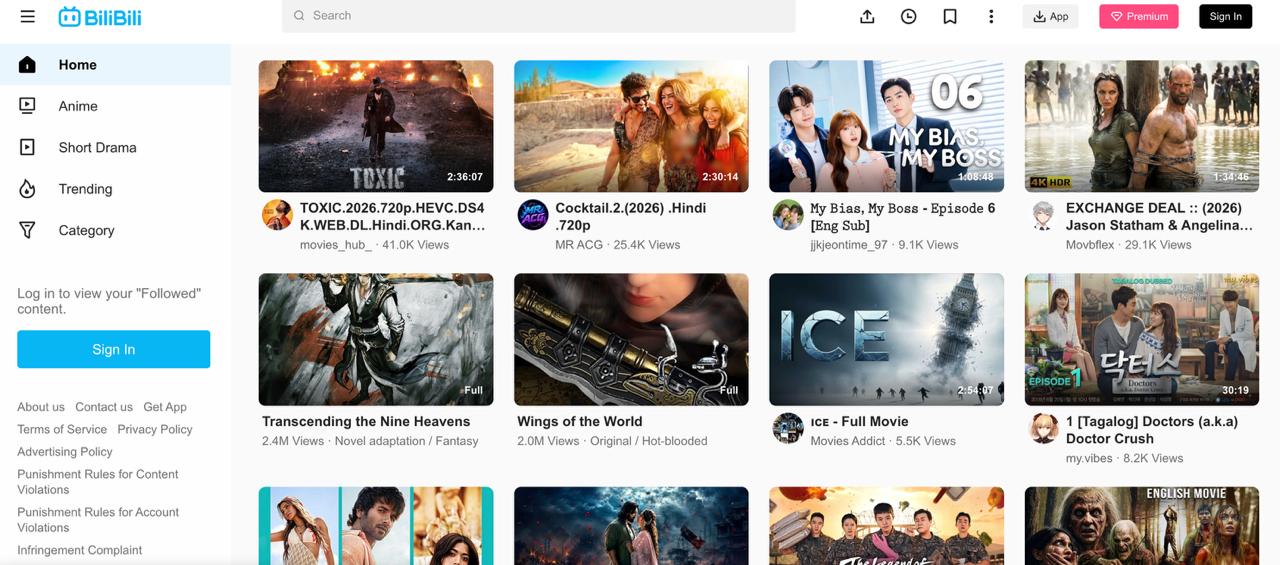Screen dimensions: 1280x565
Task: Open Contact us link
Action: tap(104, 407)
